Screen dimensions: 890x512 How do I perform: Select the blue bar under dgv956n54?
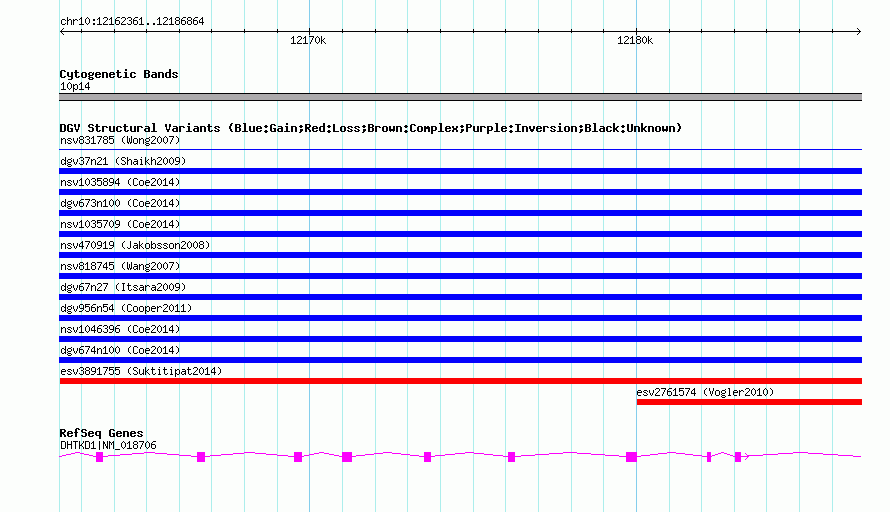[x=460, y=318]
